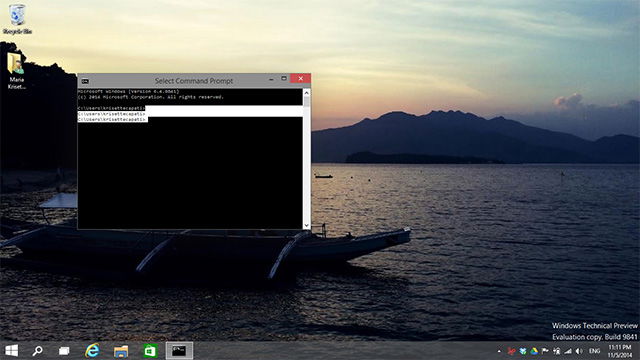This screenshot has height=360, width=640.
Task: Select the Maria Kriset user folder icon
Action: pos(16,71)
